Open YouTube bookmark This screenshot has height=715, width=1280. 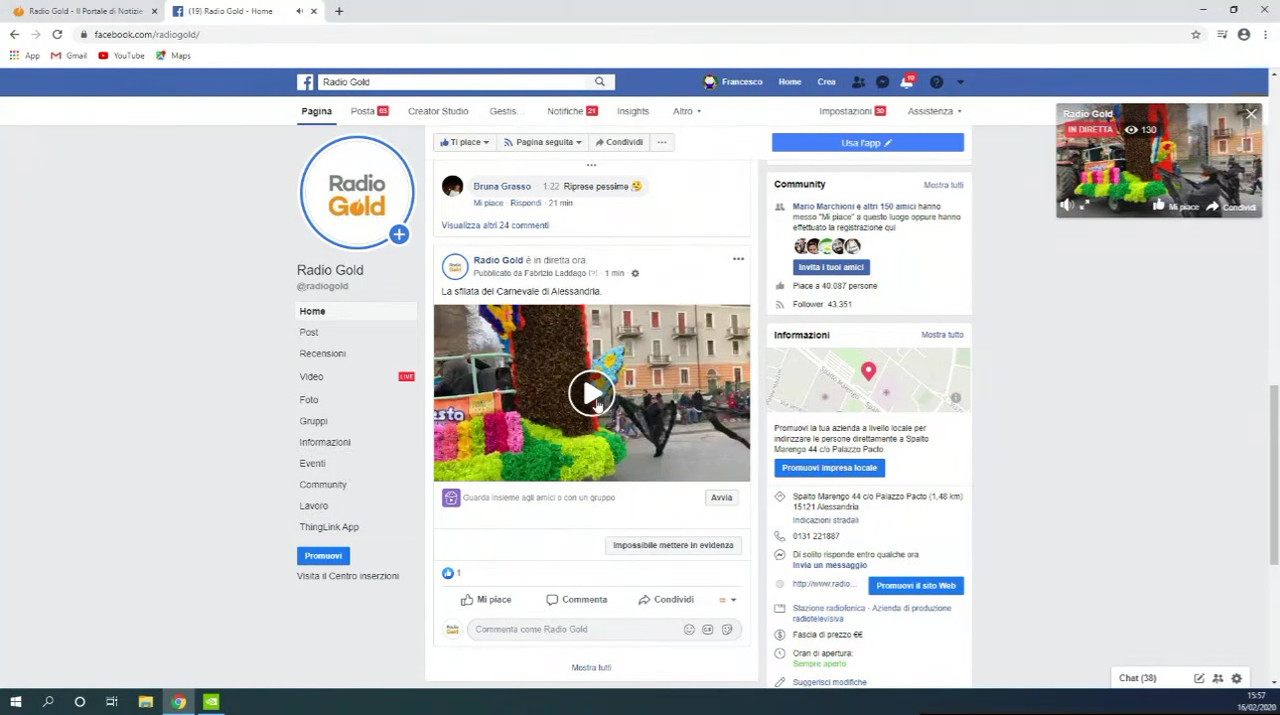pyautogui.click(x=122, y=56)
